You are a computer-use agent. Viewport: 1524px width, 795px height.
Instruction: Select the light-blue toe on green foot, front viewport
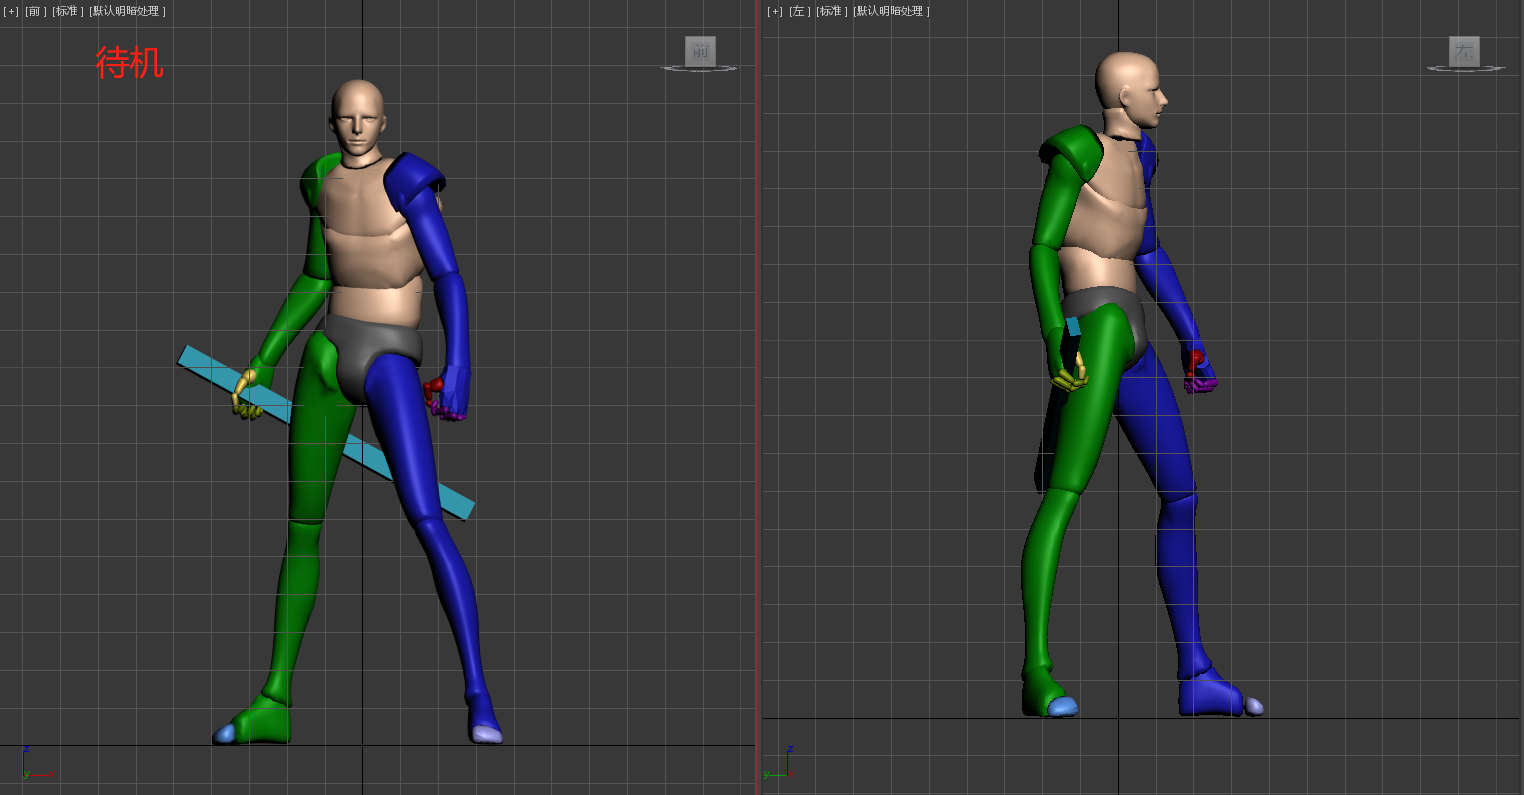(224, 734)
